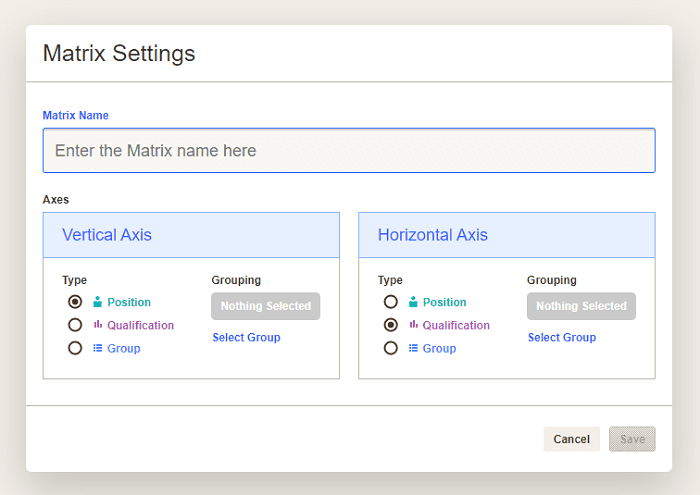Click the Group list icon under Vertical Axis
This screenshot has height=495, width=700.
coord(97,348)
